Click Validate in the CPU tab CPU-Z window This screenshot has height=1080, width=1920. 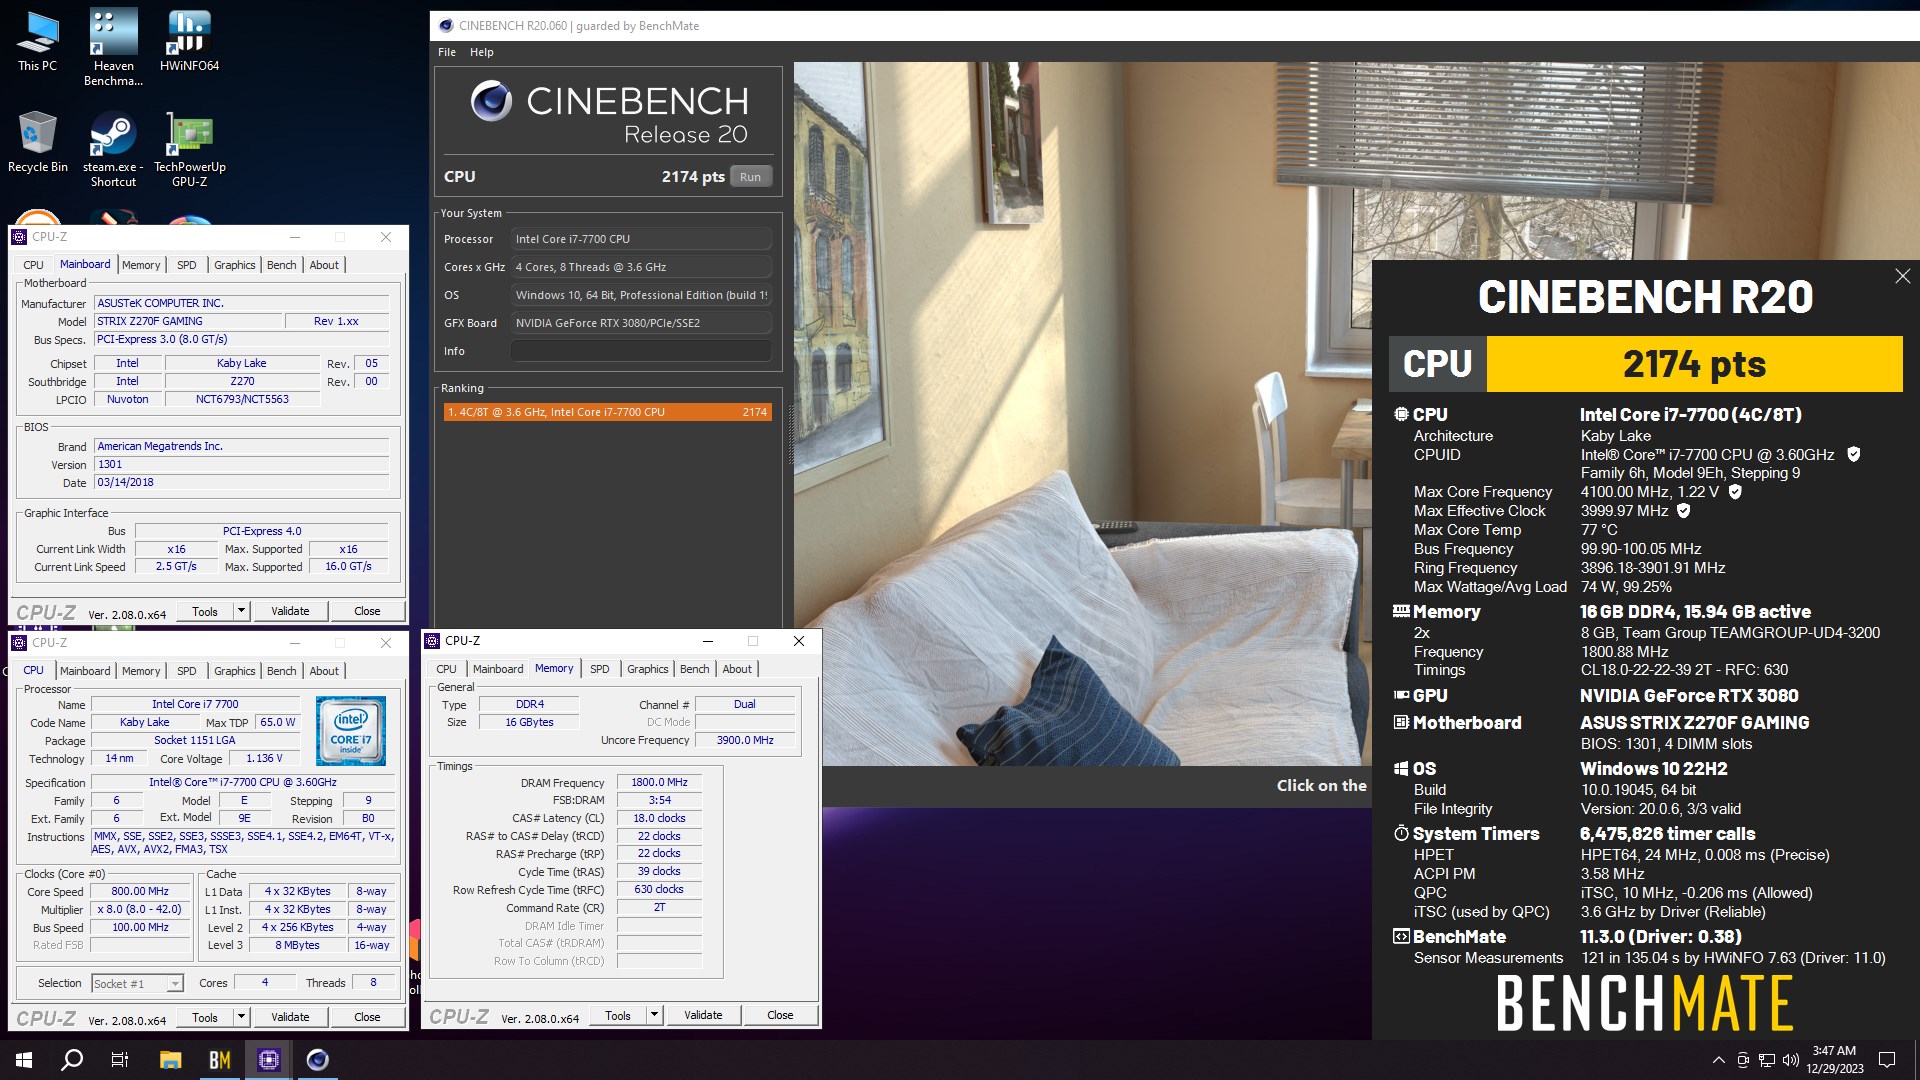[x=290, y=1017]
